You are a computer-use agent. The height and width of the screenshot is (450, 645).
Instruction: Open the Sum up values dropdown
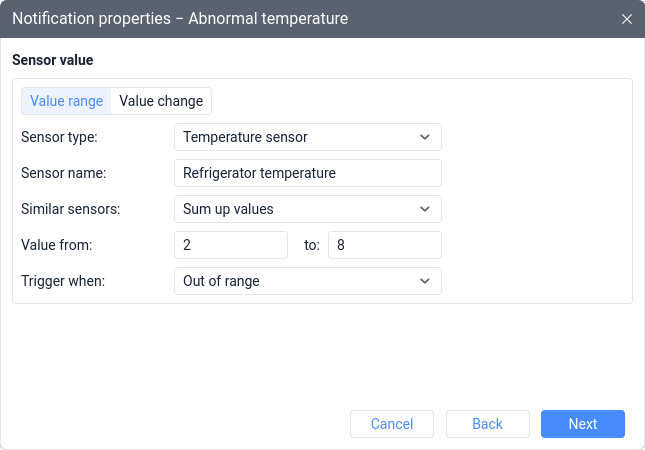(308, 209)
